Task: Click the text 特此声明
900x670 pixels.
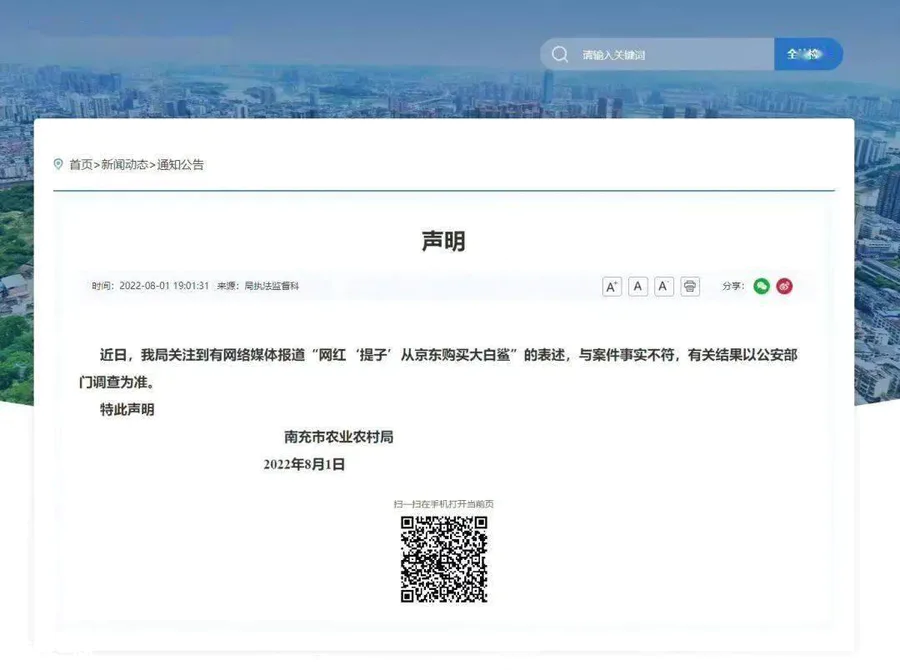Action: tap(127, 410)
